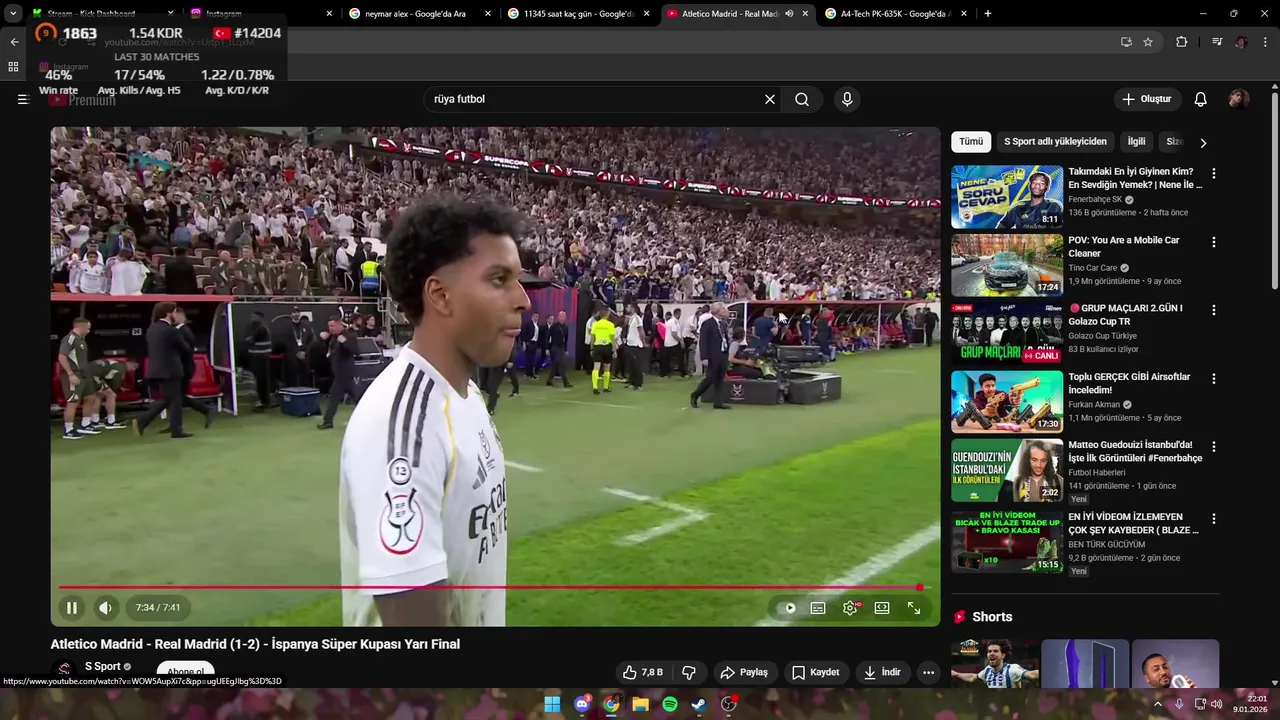The height and width of the screenshot is (720, 1280).
Task: Open the S Sport channel link
Action: point(102,666)
